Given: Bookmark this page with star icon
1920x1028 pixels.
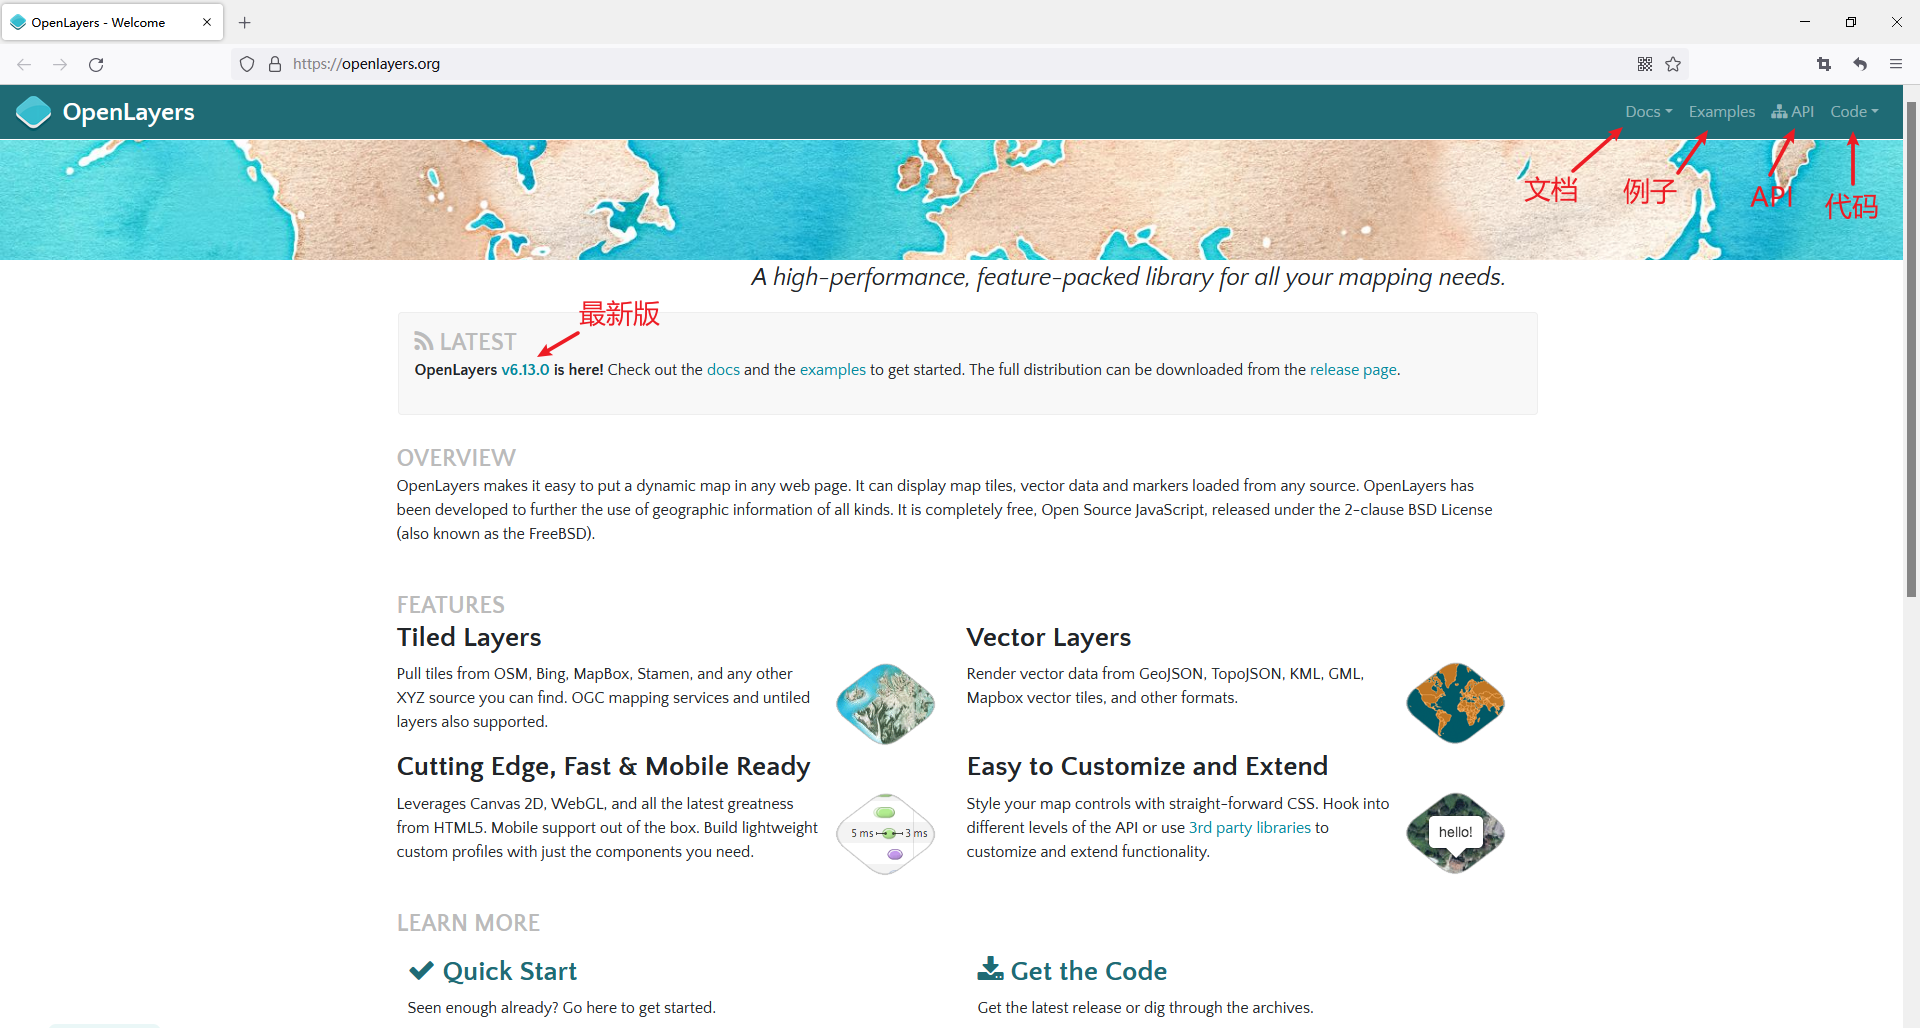Looking at the screenshot, I should (x=1673, y=64).
